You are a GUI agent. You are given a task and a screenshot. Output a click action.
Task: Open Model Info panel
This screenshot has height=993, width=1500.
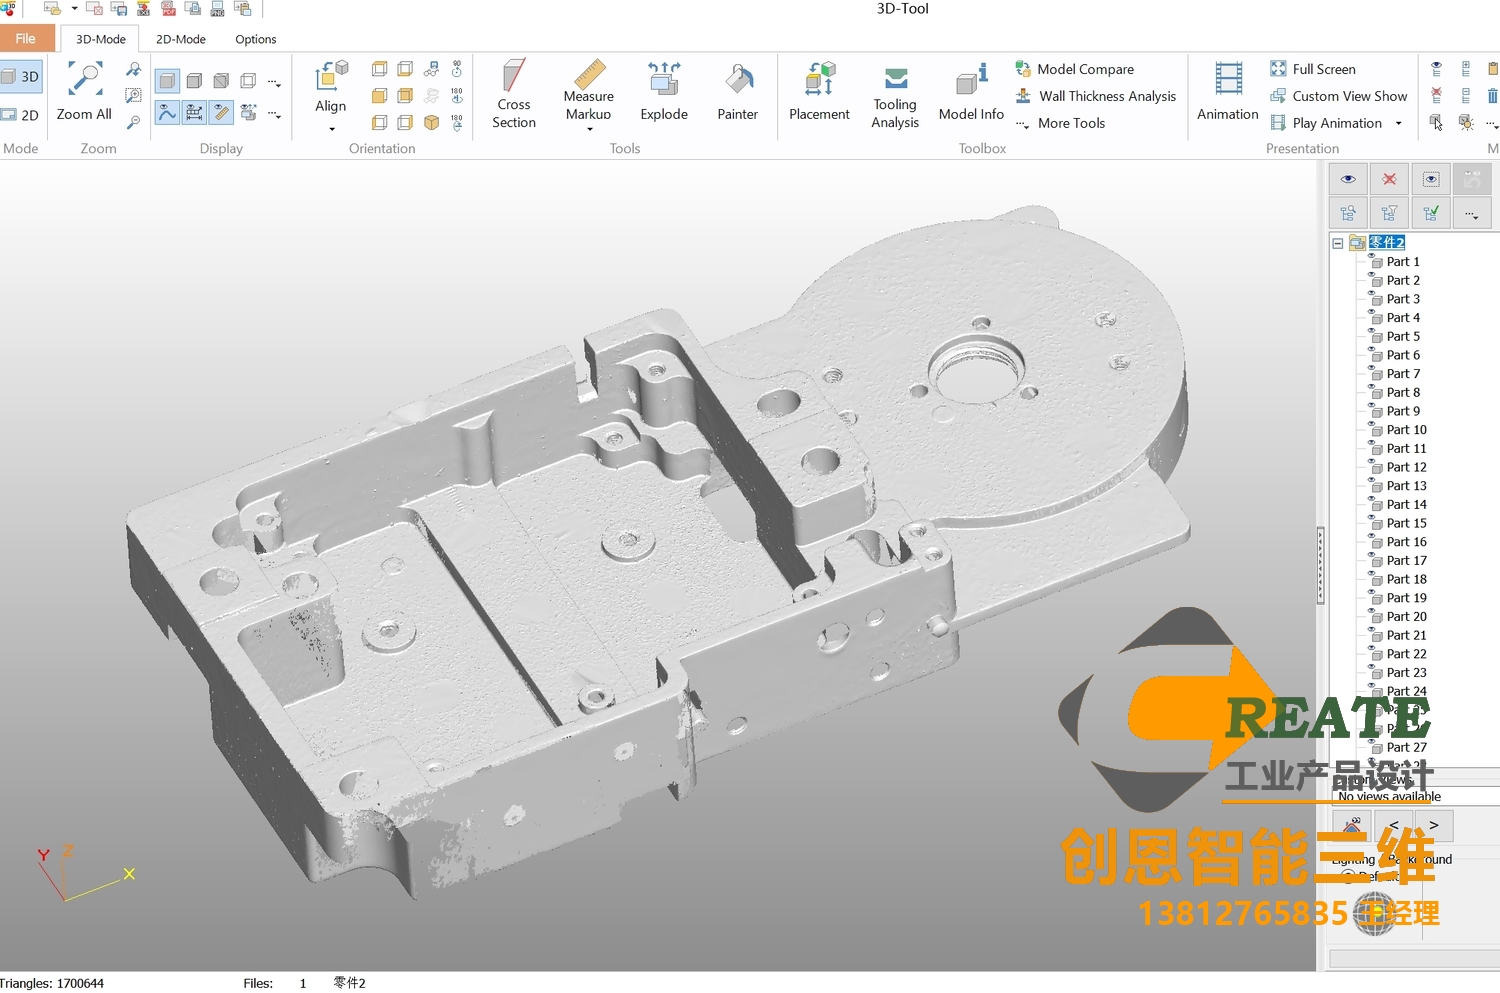[x=971, y=92]
